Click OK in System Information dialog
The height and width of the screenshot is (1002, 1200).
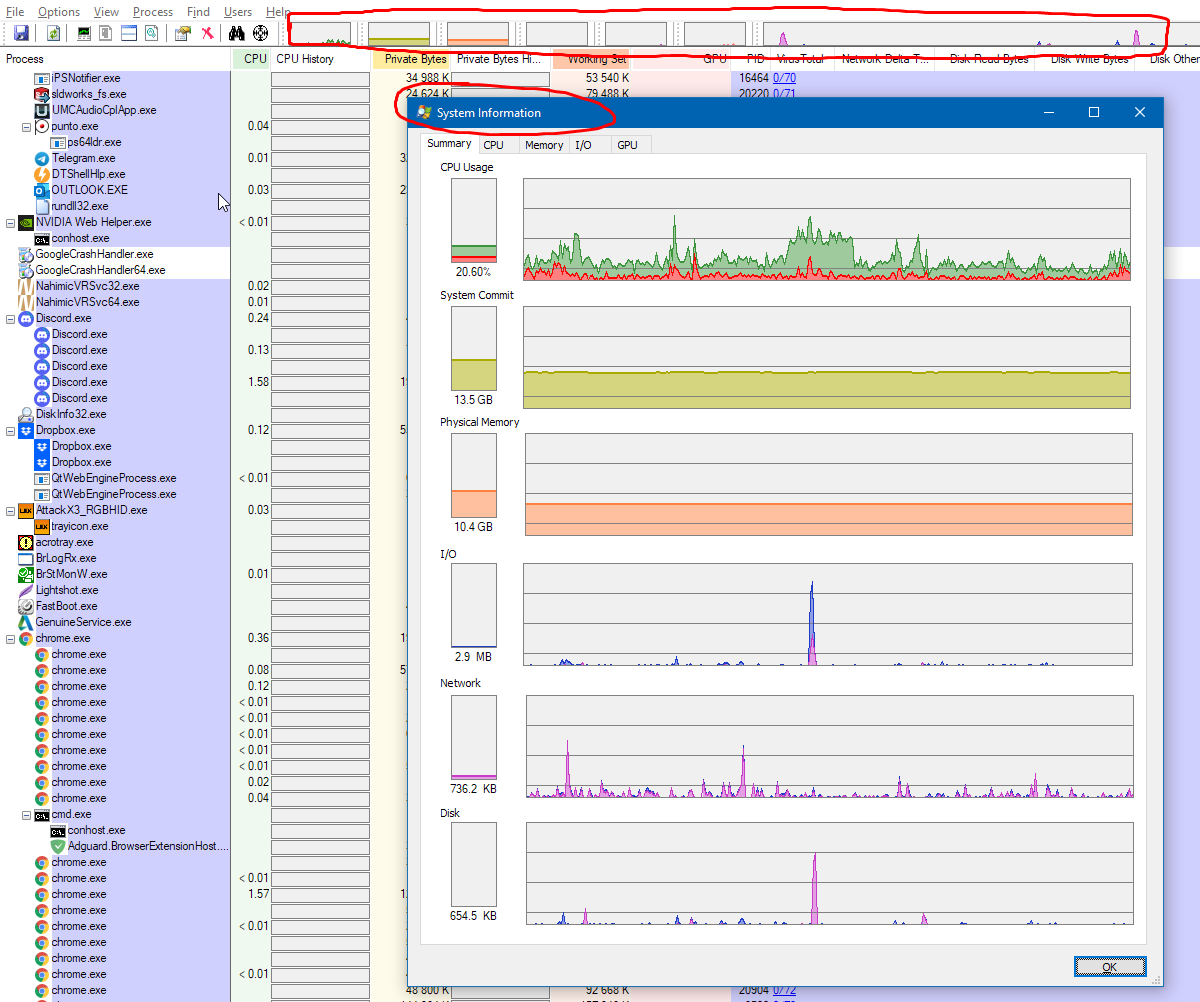point(1110,967)
